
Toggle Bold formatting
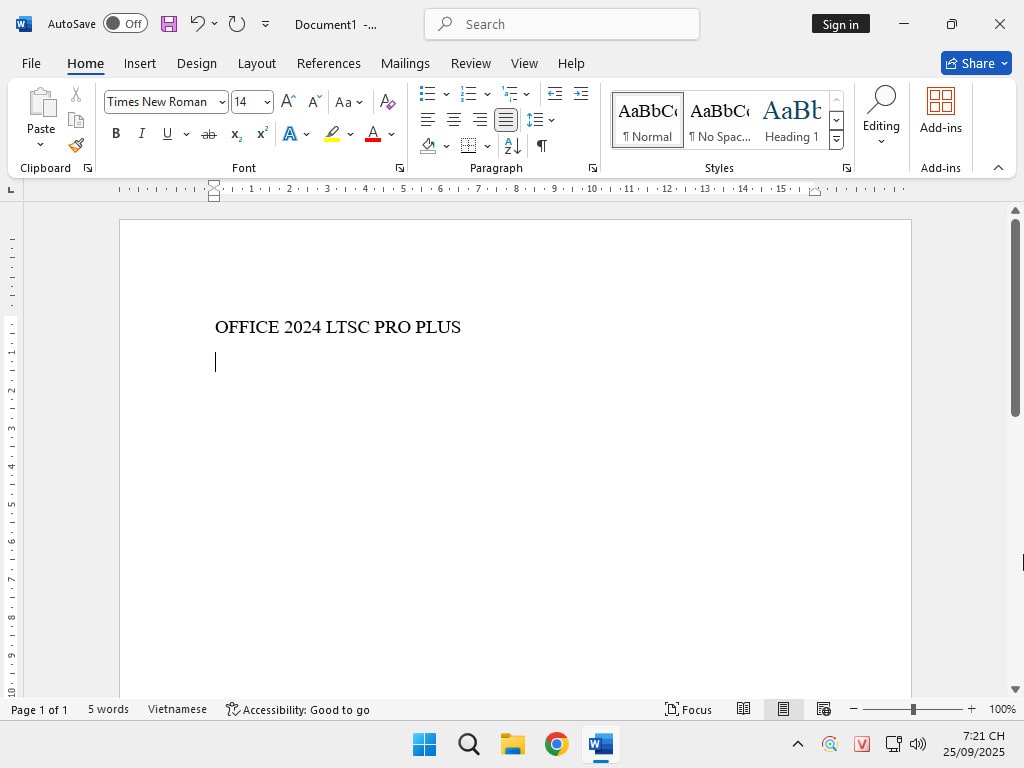[116, 134]
